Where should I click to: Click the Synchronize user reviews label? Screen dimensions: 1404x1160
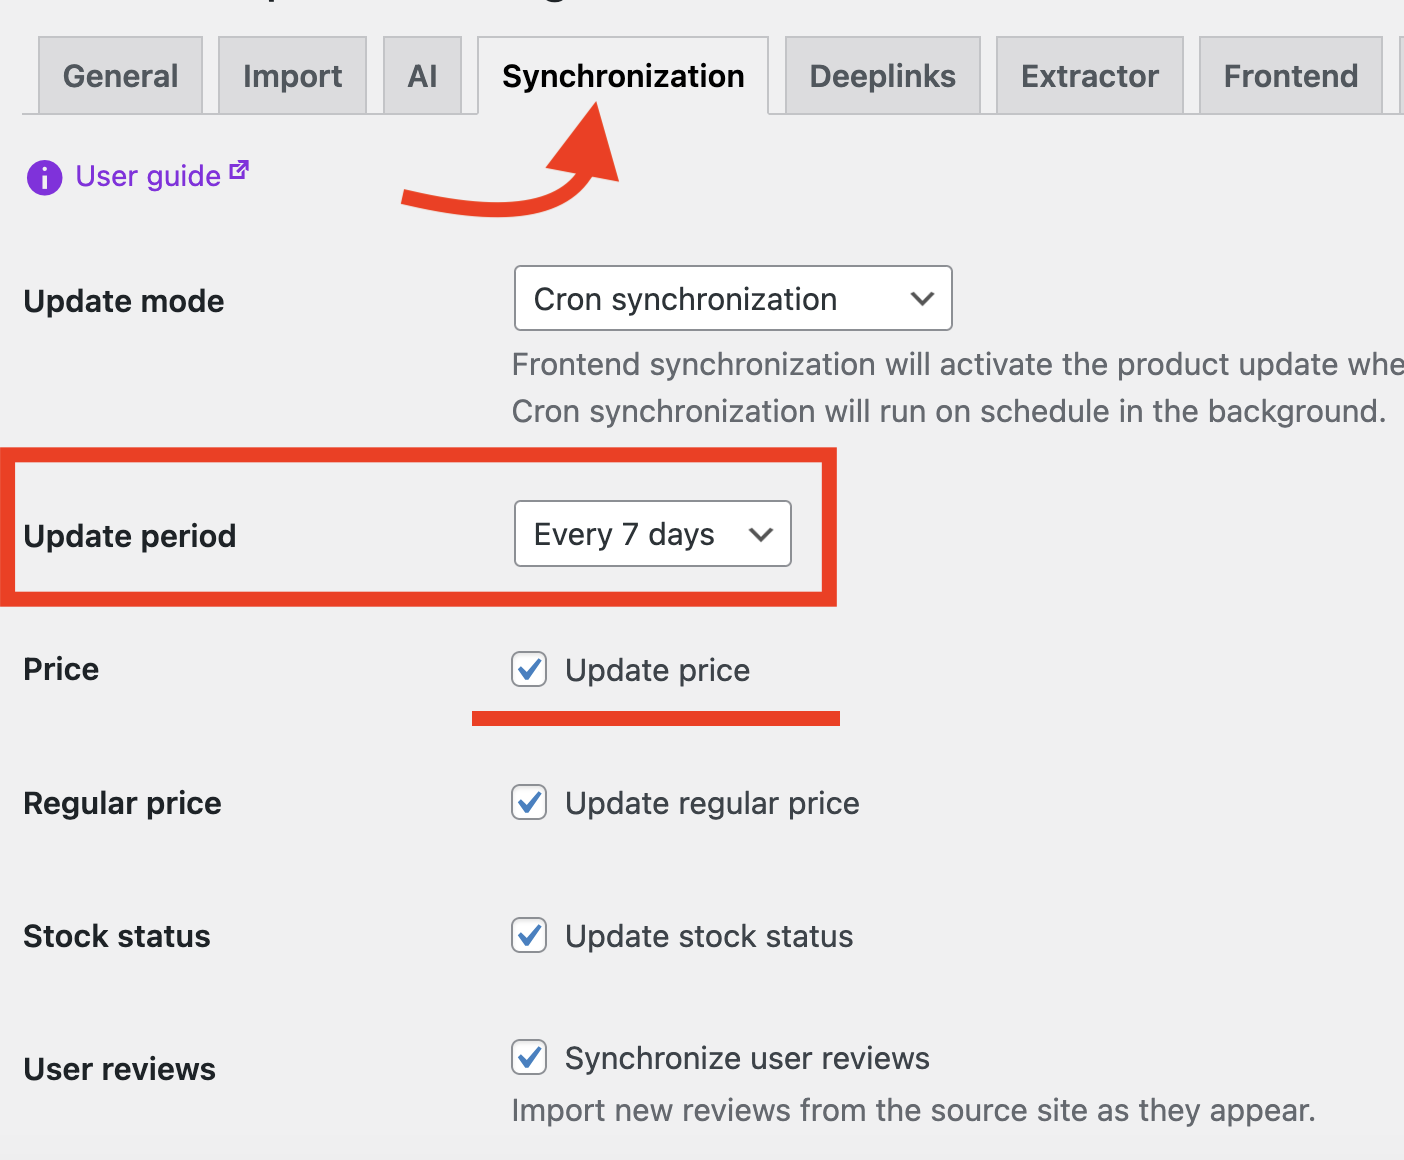click(x=747, y=1058)
